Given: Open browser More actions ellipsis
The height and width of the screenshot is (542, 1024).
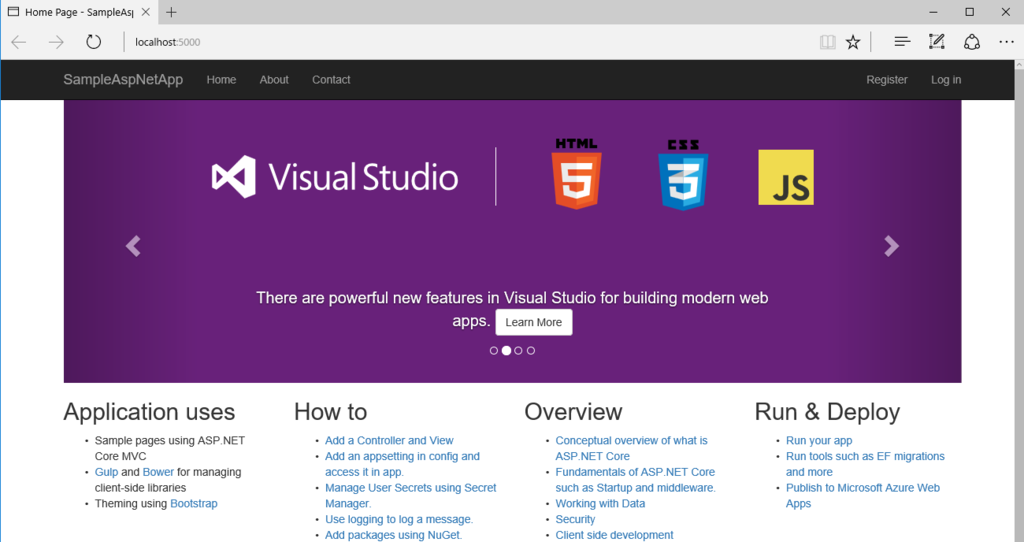Looking at the screenshot, I should coord(1006,42).
